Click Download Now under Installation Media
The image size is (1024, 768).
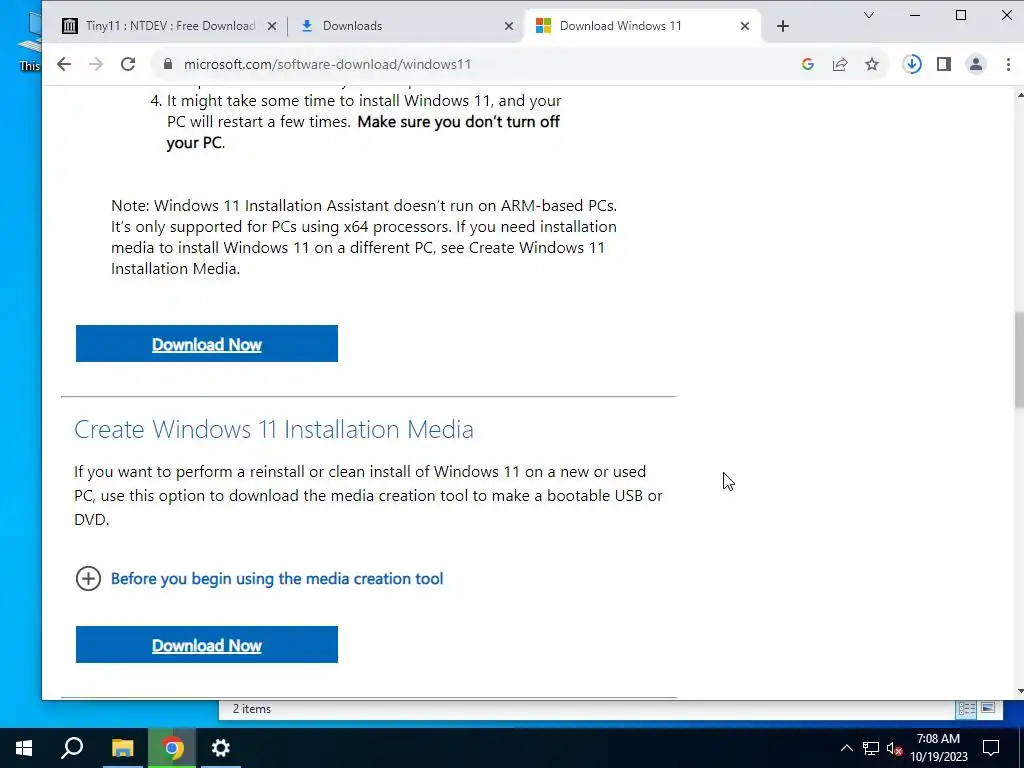[x=206, y=645]
